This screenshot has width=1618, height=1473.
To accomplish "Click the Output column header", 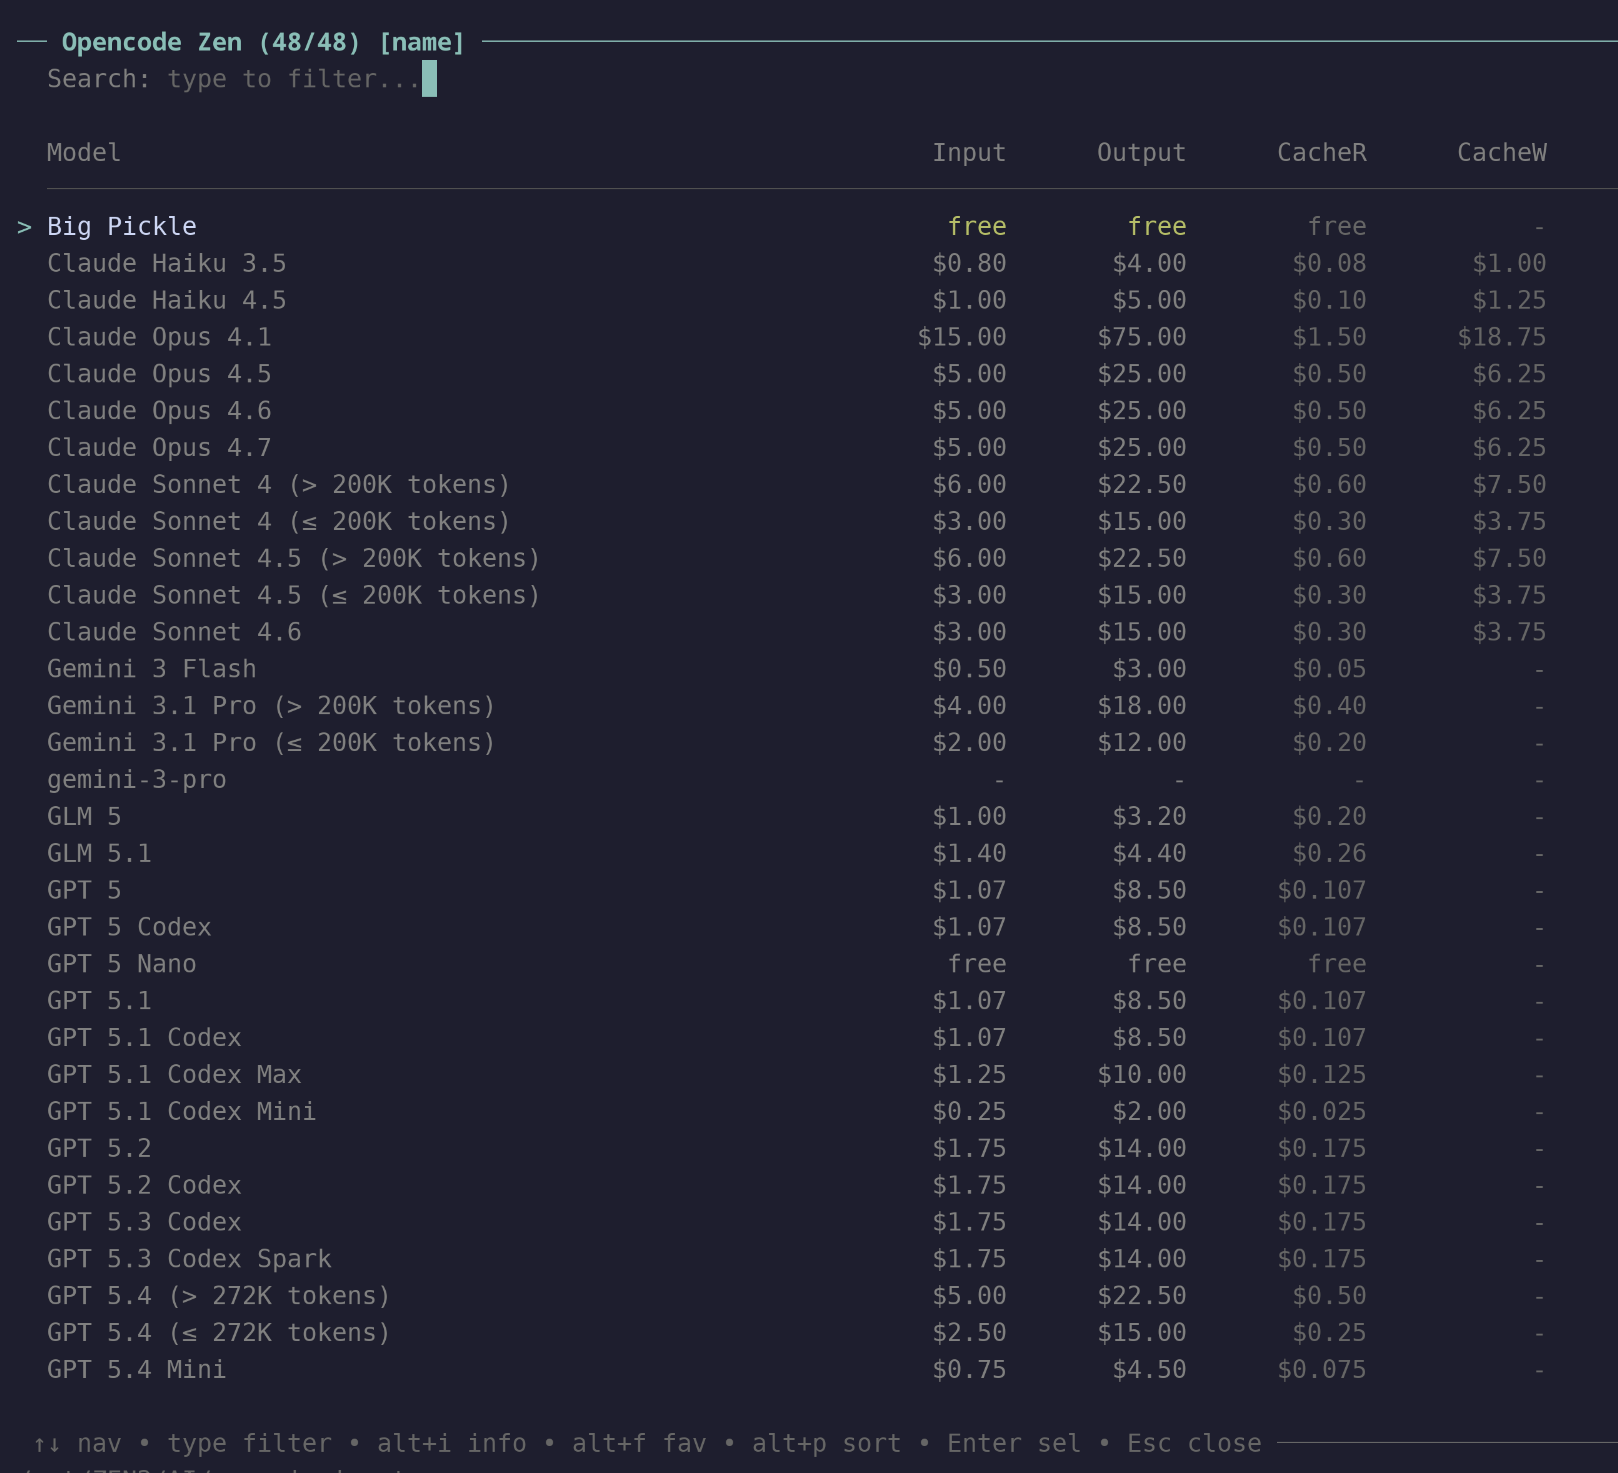I will 1141,153.
